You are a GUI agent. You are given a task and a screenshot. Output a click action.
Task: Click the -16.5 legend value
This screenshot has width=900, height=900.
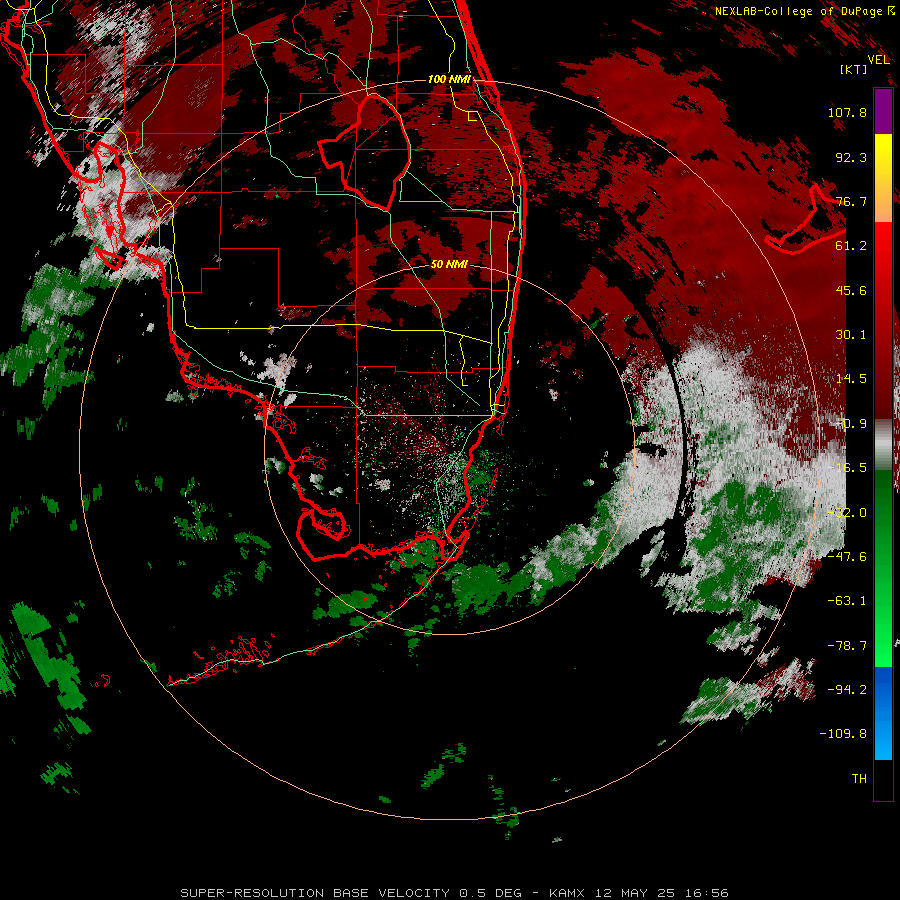tap(847, 468)
